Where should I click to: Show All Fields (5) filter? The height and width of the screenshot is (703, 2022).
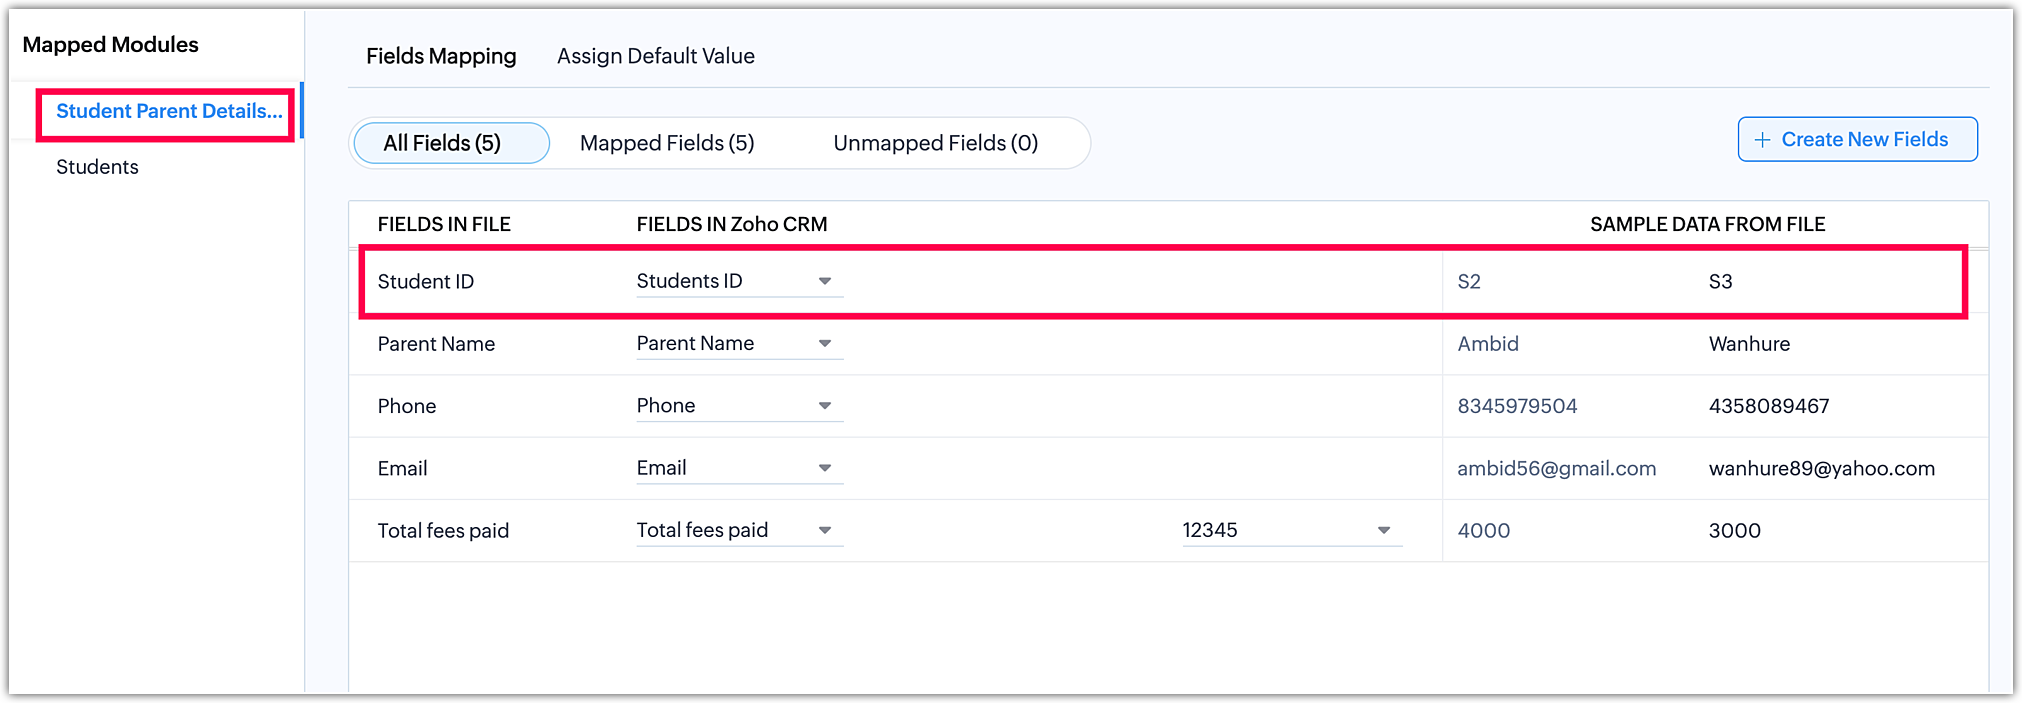[x=442, y=143]
